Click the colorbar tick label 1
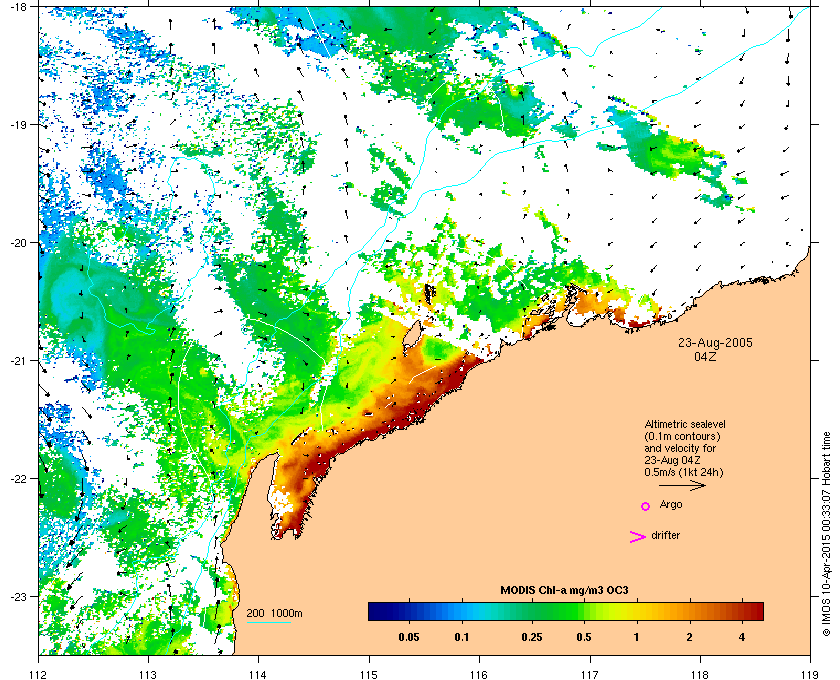 tap(636, 637)
